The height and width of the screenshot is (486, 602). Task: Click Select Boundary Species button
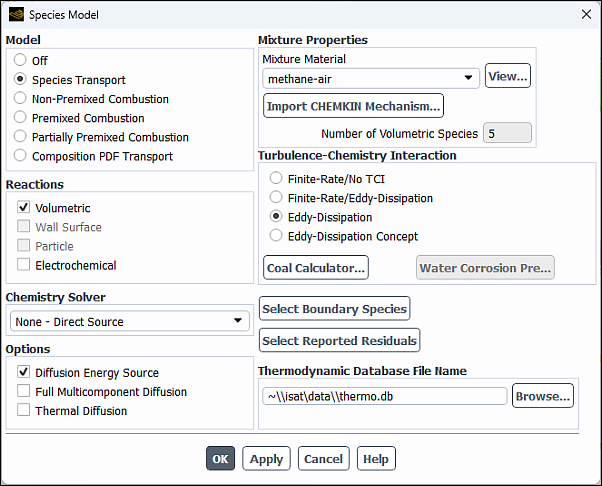point(334,309)
